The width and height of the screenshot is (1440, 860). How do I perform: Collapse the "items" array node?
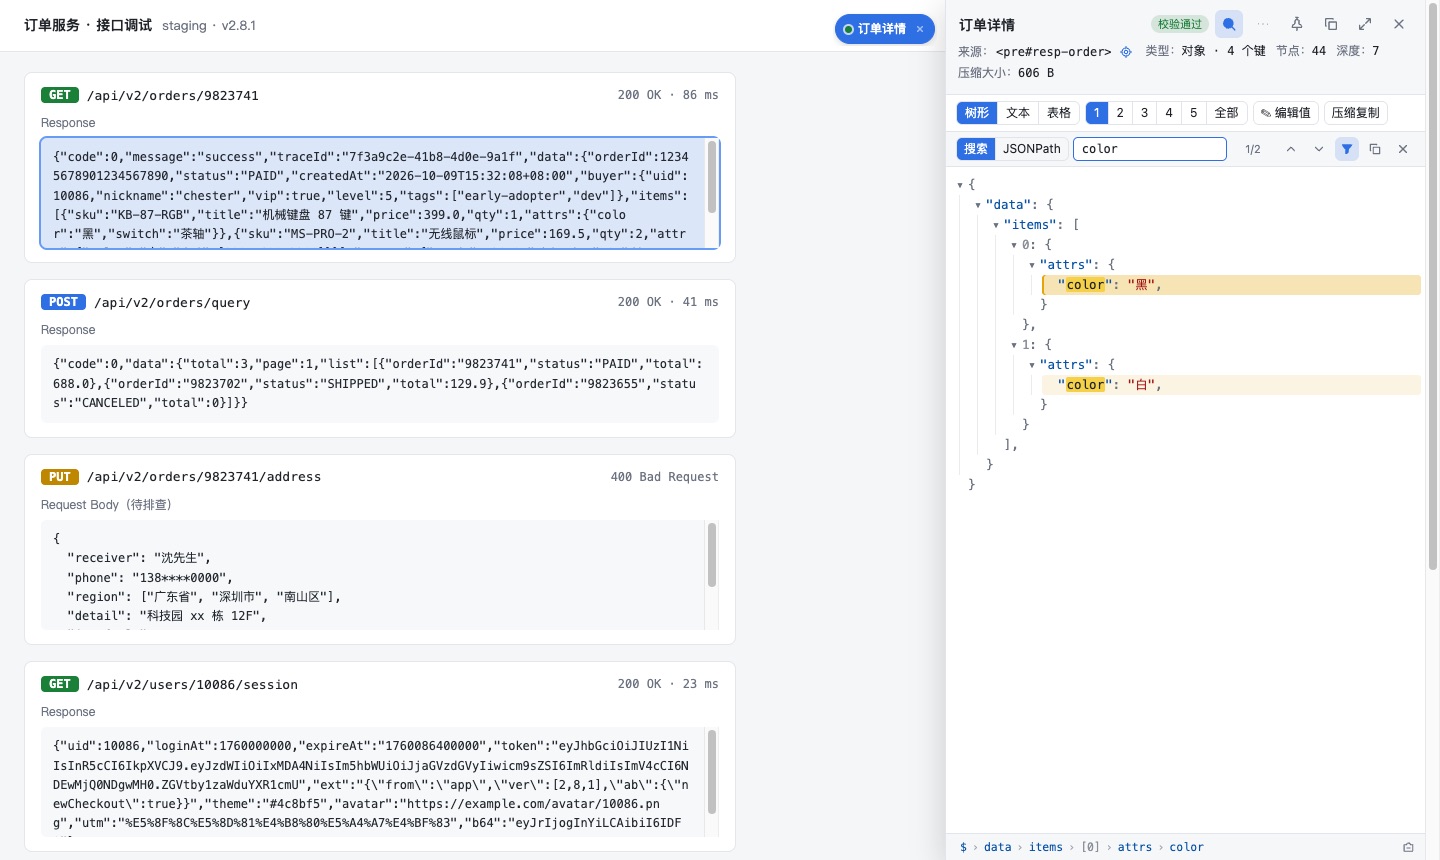coord(996,225)
